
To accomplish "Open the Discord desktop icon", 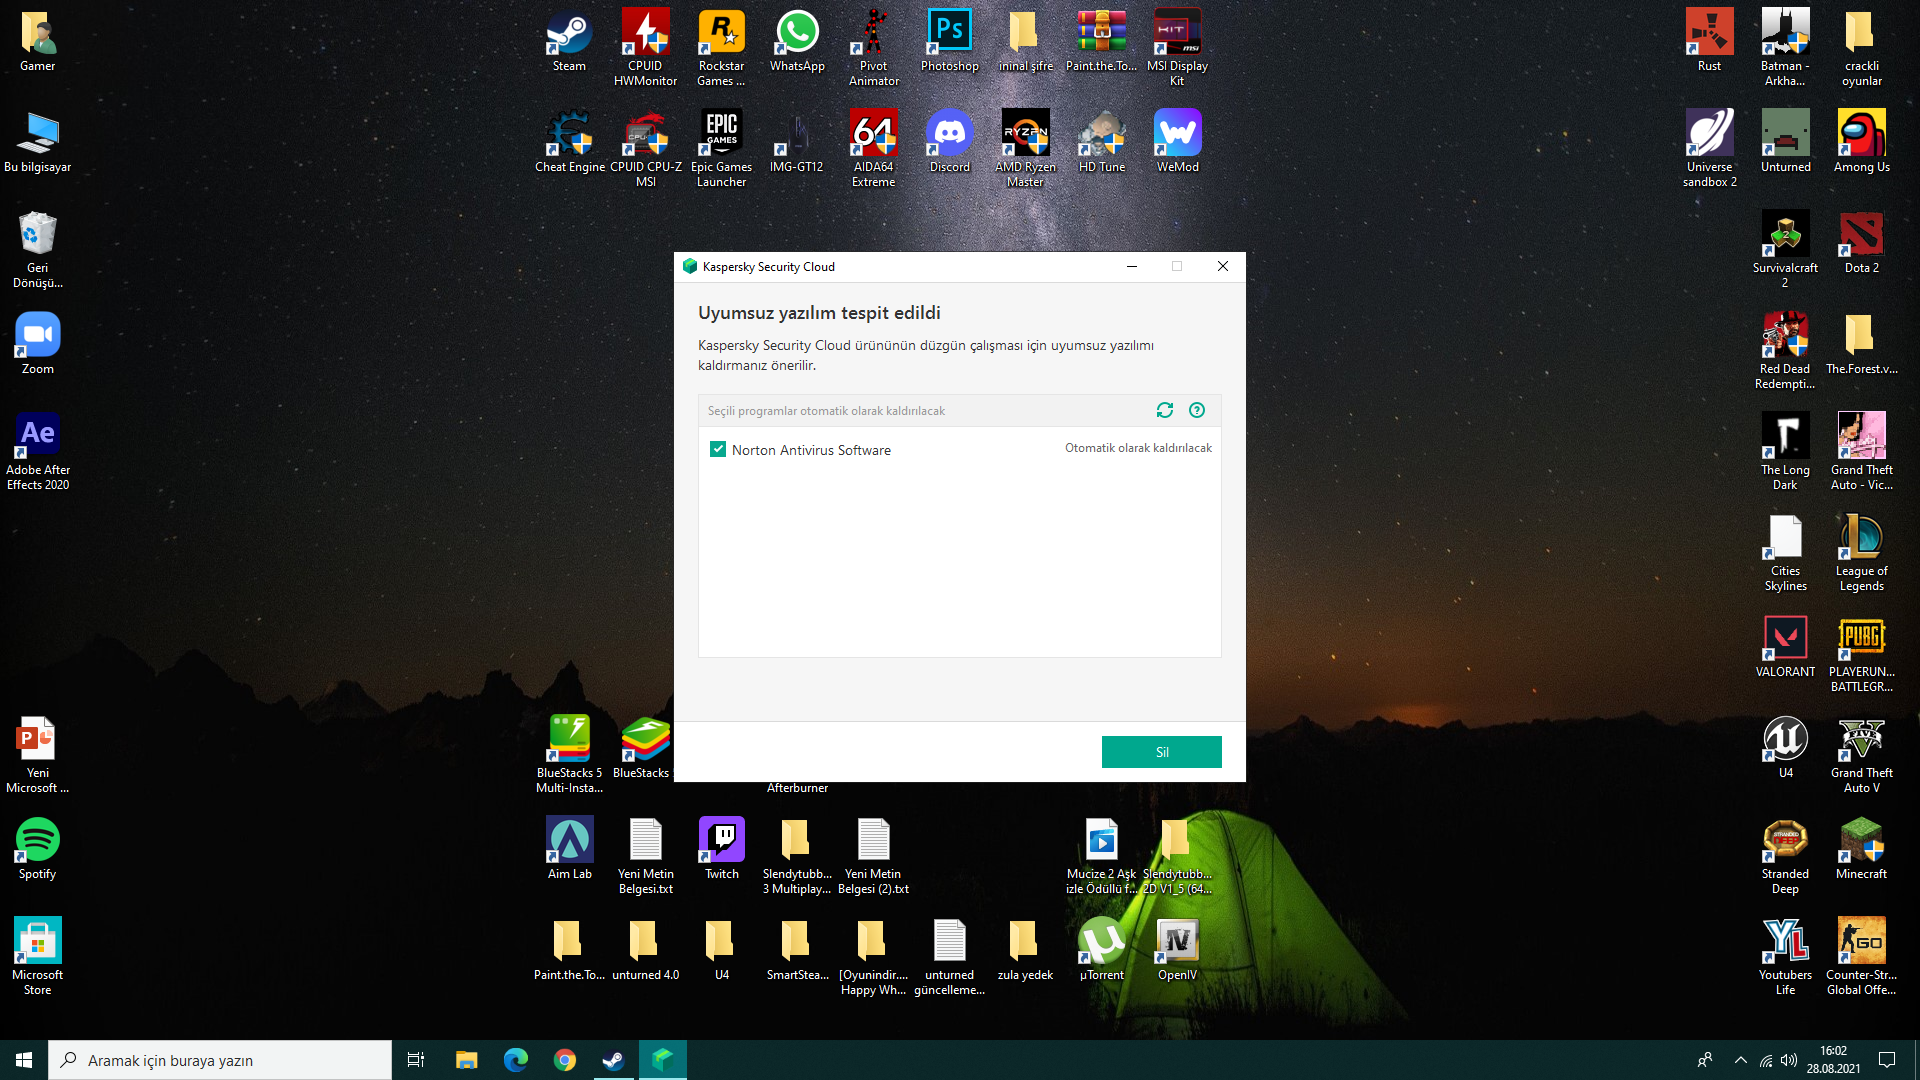I will click(949, 142).
